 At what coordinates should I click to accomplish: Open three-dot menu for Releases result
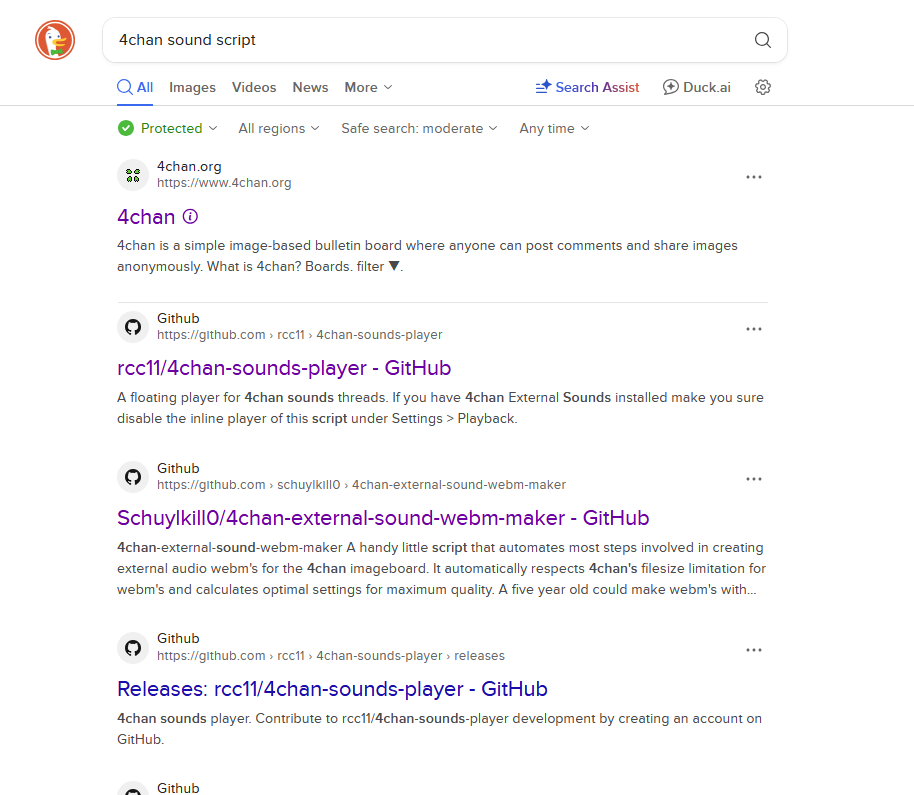tap(754, 650)
